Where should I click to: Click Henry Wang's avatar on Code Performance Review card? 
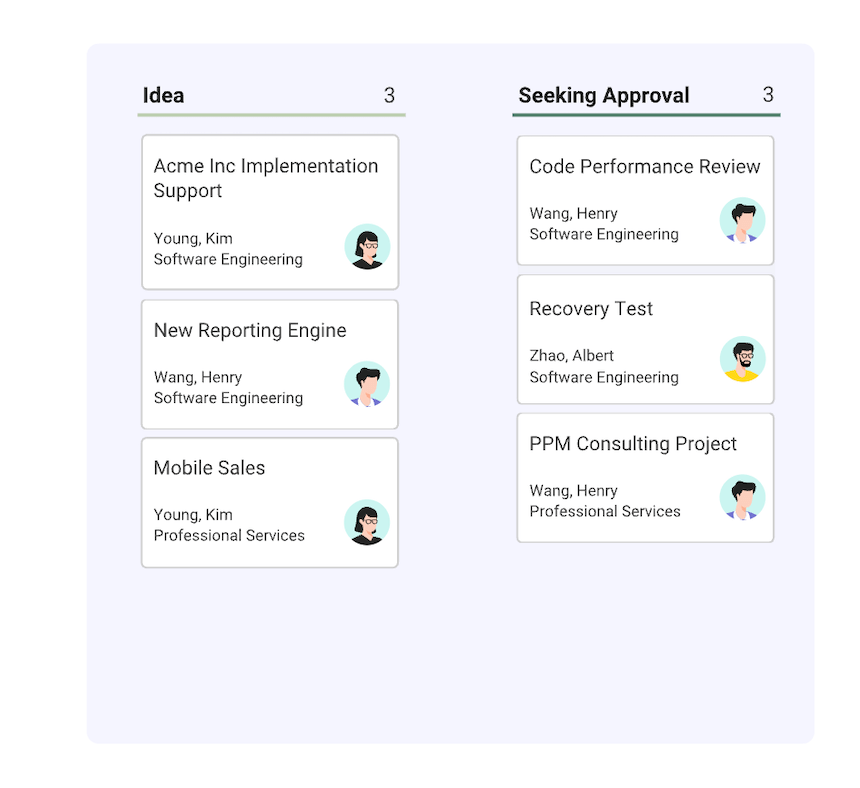coord(742,220)
